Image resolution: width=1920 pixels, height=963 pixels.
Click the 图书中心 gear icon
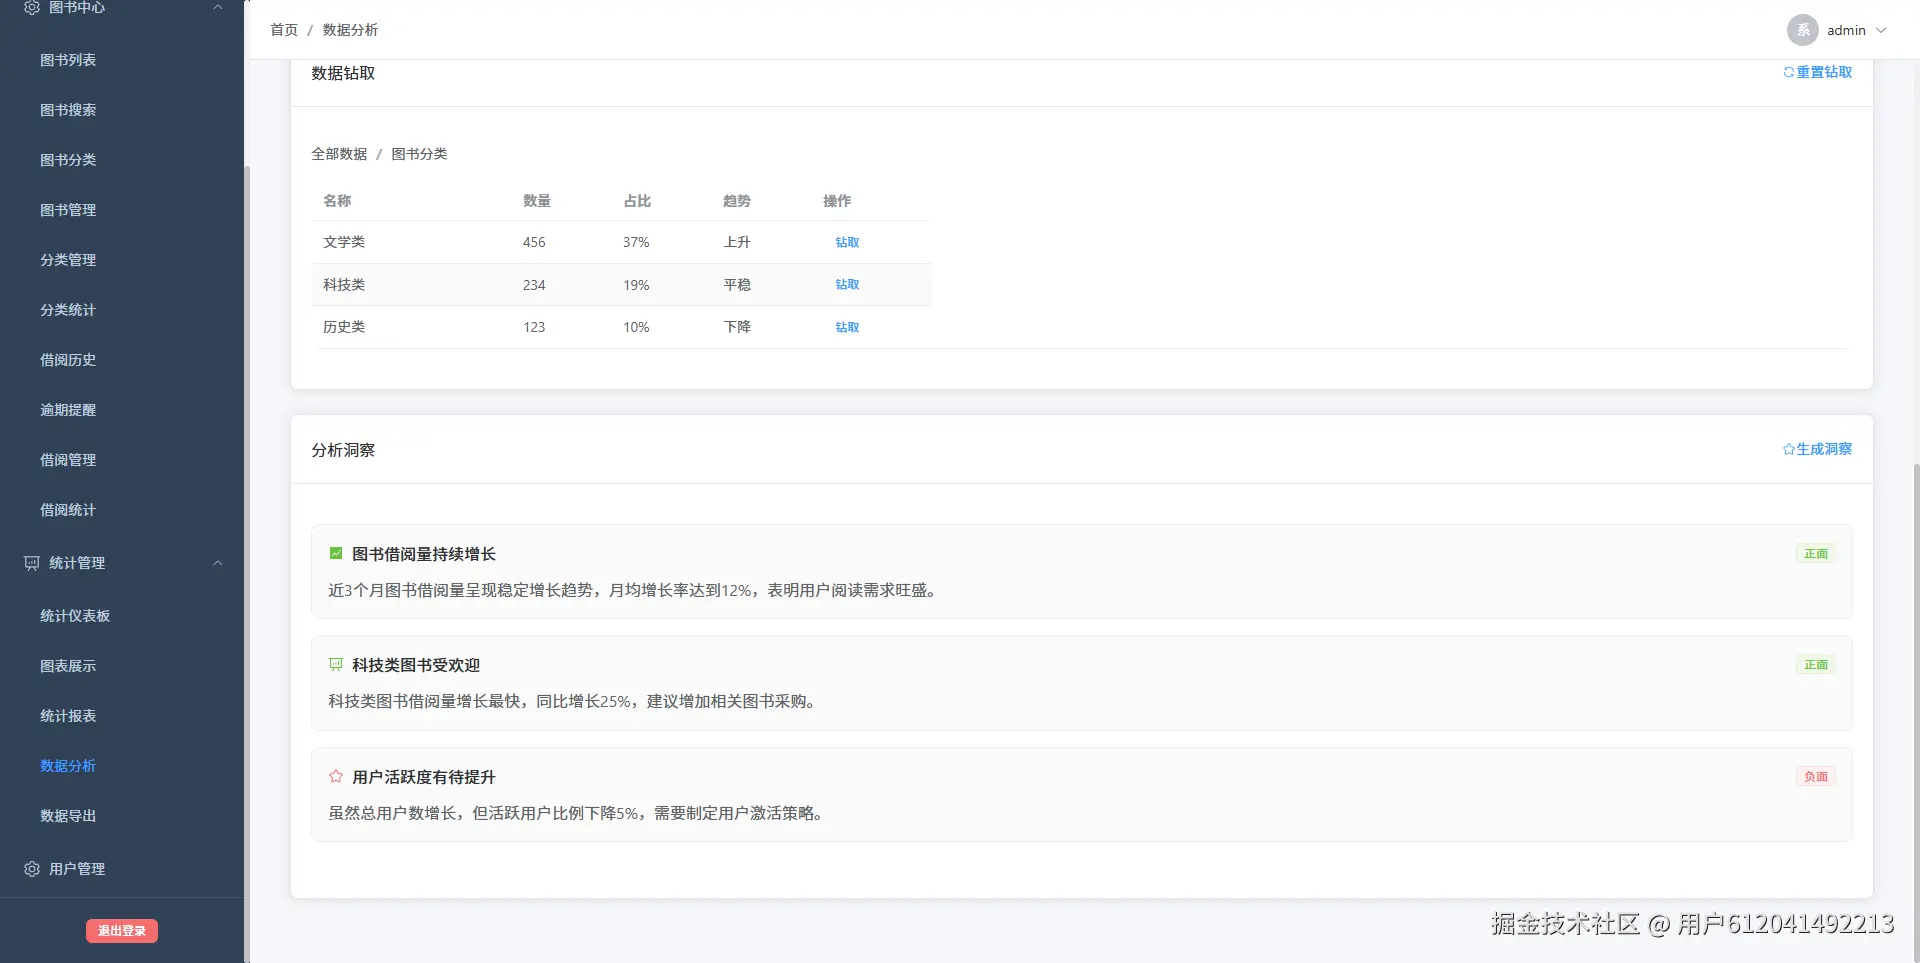(31, 8)
